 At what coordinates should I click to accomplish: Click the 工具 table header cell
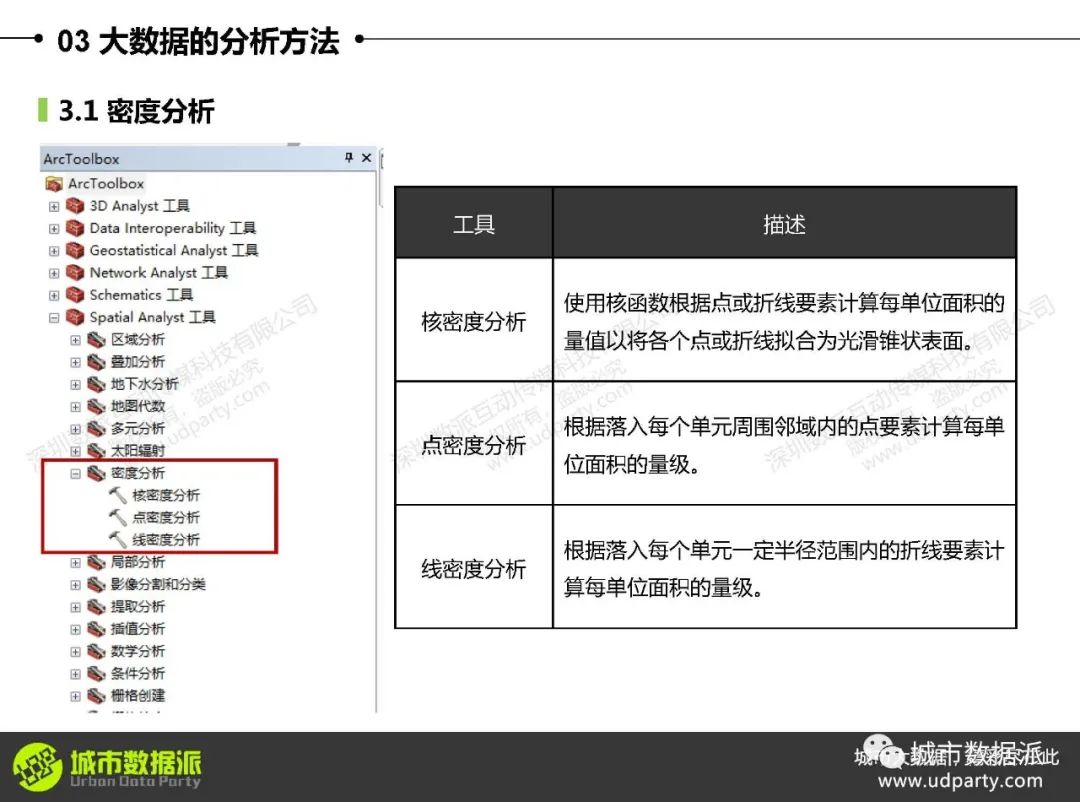pos(474,223)
